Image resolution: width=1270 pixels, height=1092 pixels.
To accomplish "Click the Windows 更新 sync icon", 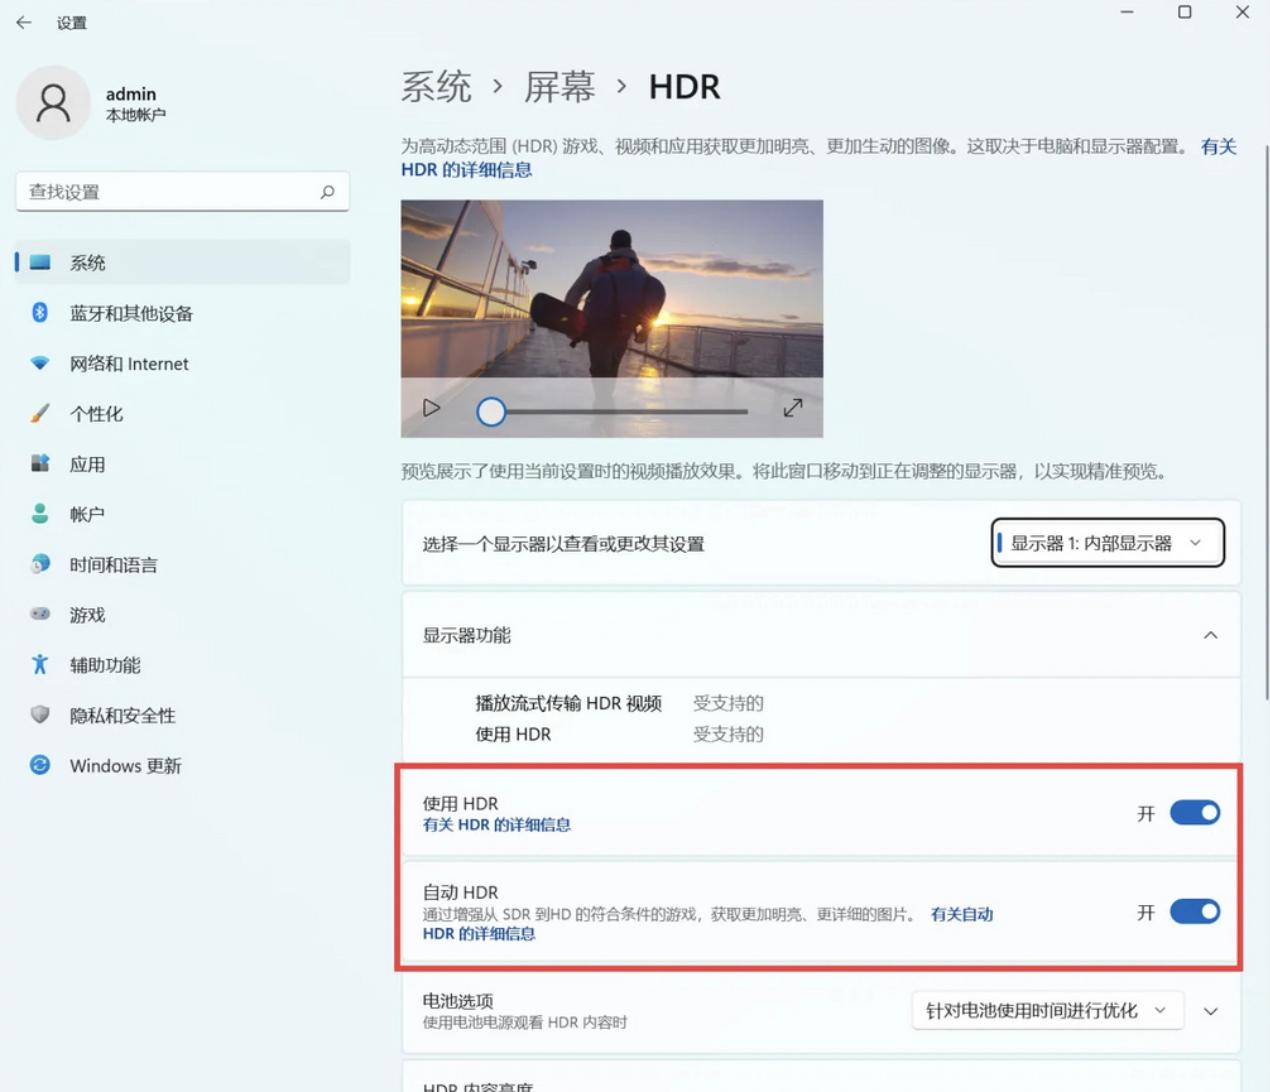I will coord(40,765).
